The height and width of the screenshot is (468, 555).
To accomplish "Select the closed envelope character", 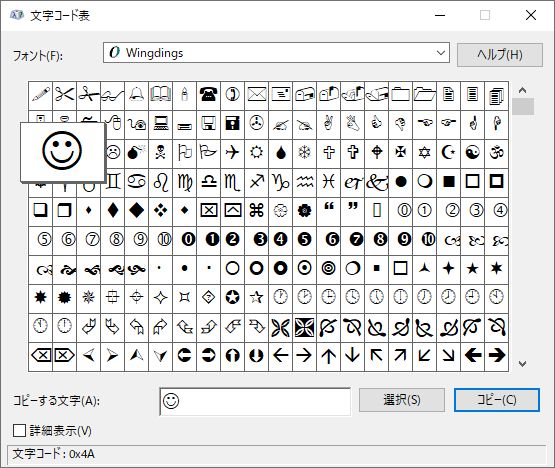I will [x=257, y=95].
